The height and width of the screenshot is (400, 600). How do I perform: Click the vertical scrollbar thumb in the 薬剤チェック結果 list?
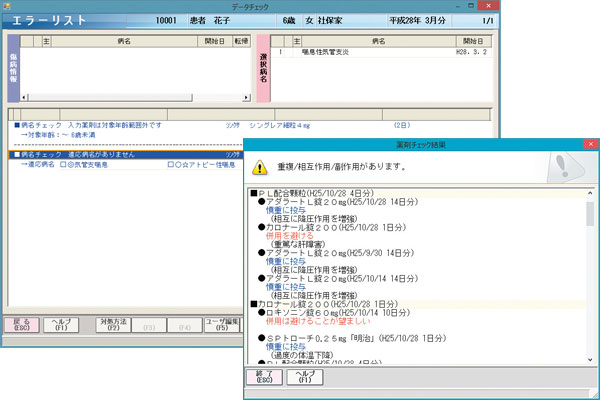pyautogui.click(x=590, y=214)
